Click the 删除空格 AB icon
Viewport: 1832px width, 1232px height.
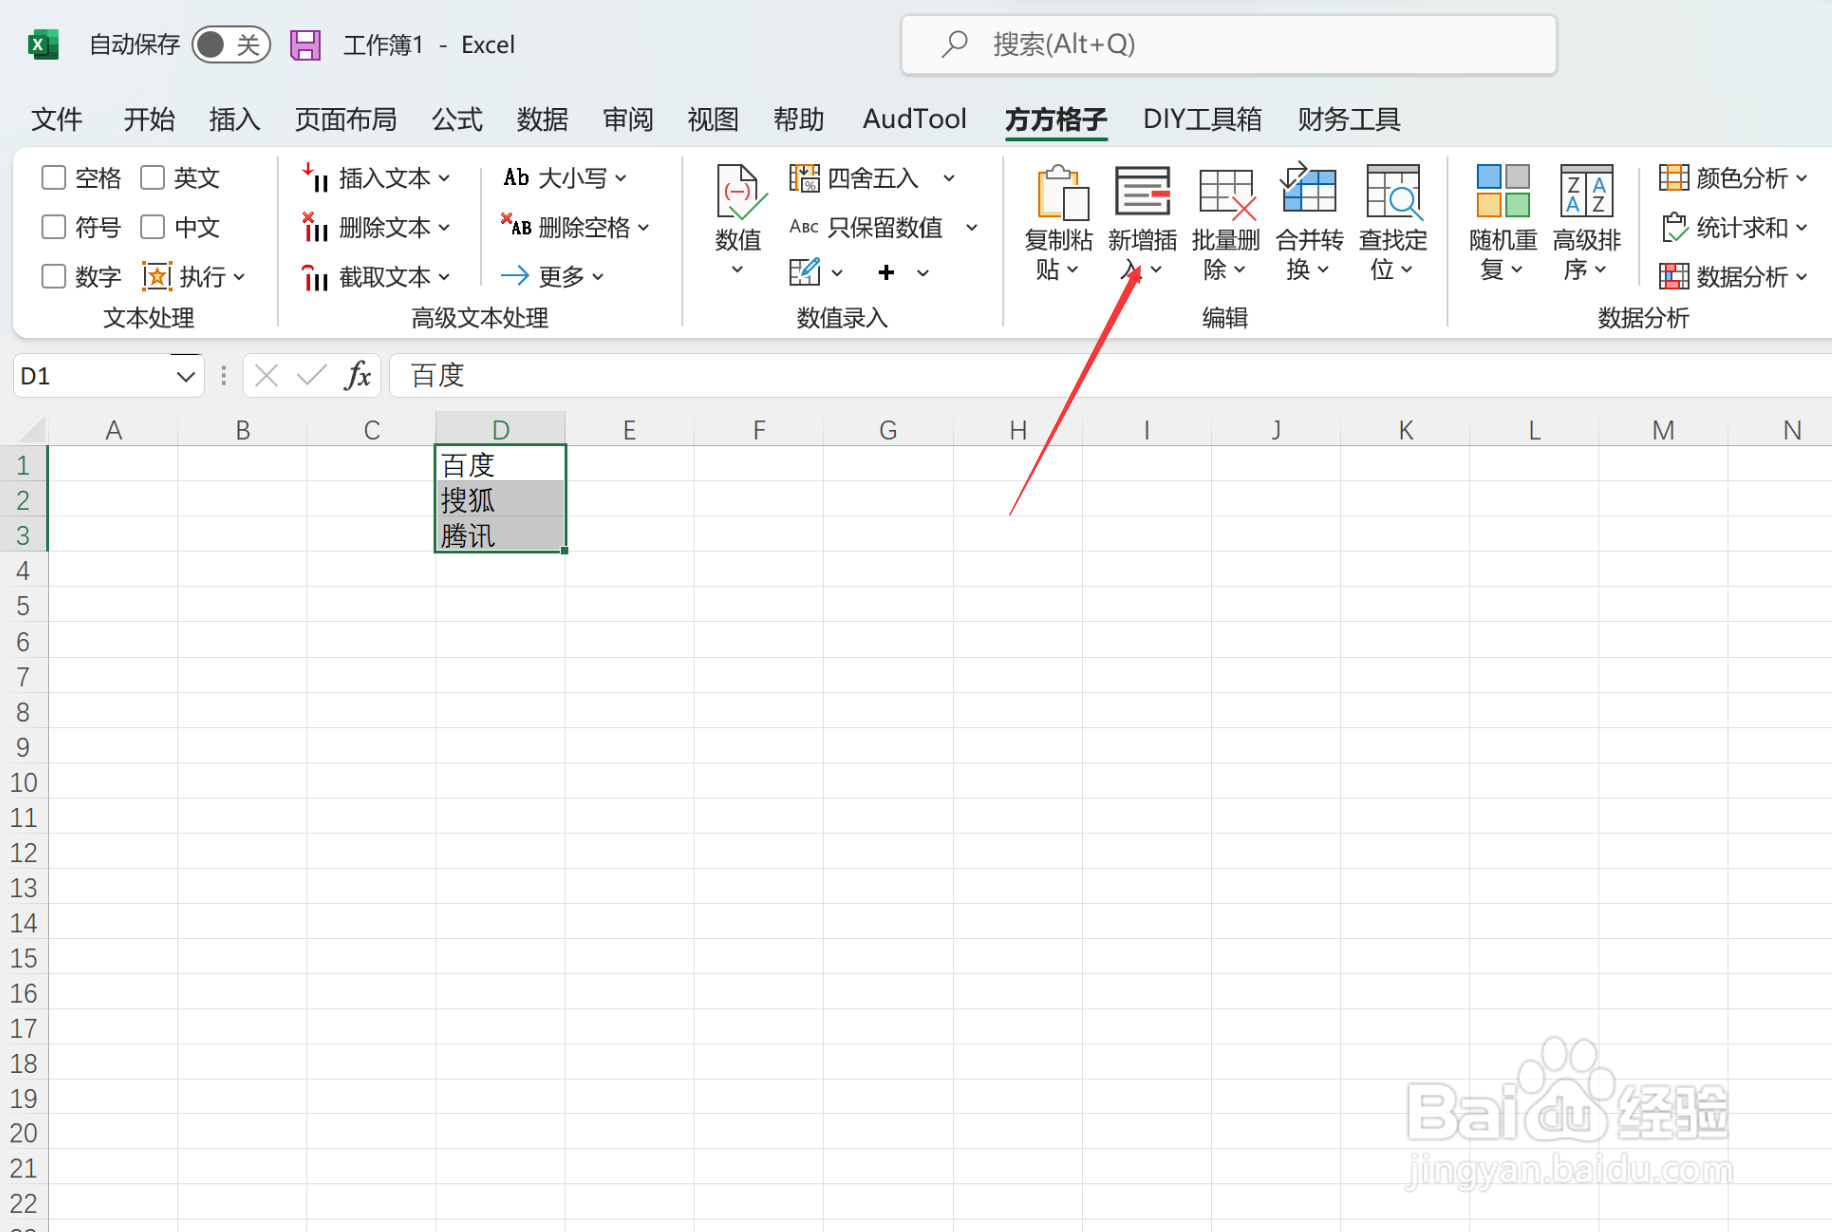click(x=516, y=226)
